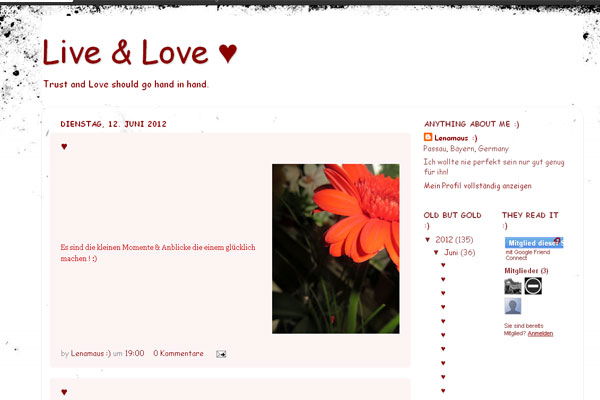600x400 pixels.
Task: Open the Live & Love blog title
Action: pos(140,52)
